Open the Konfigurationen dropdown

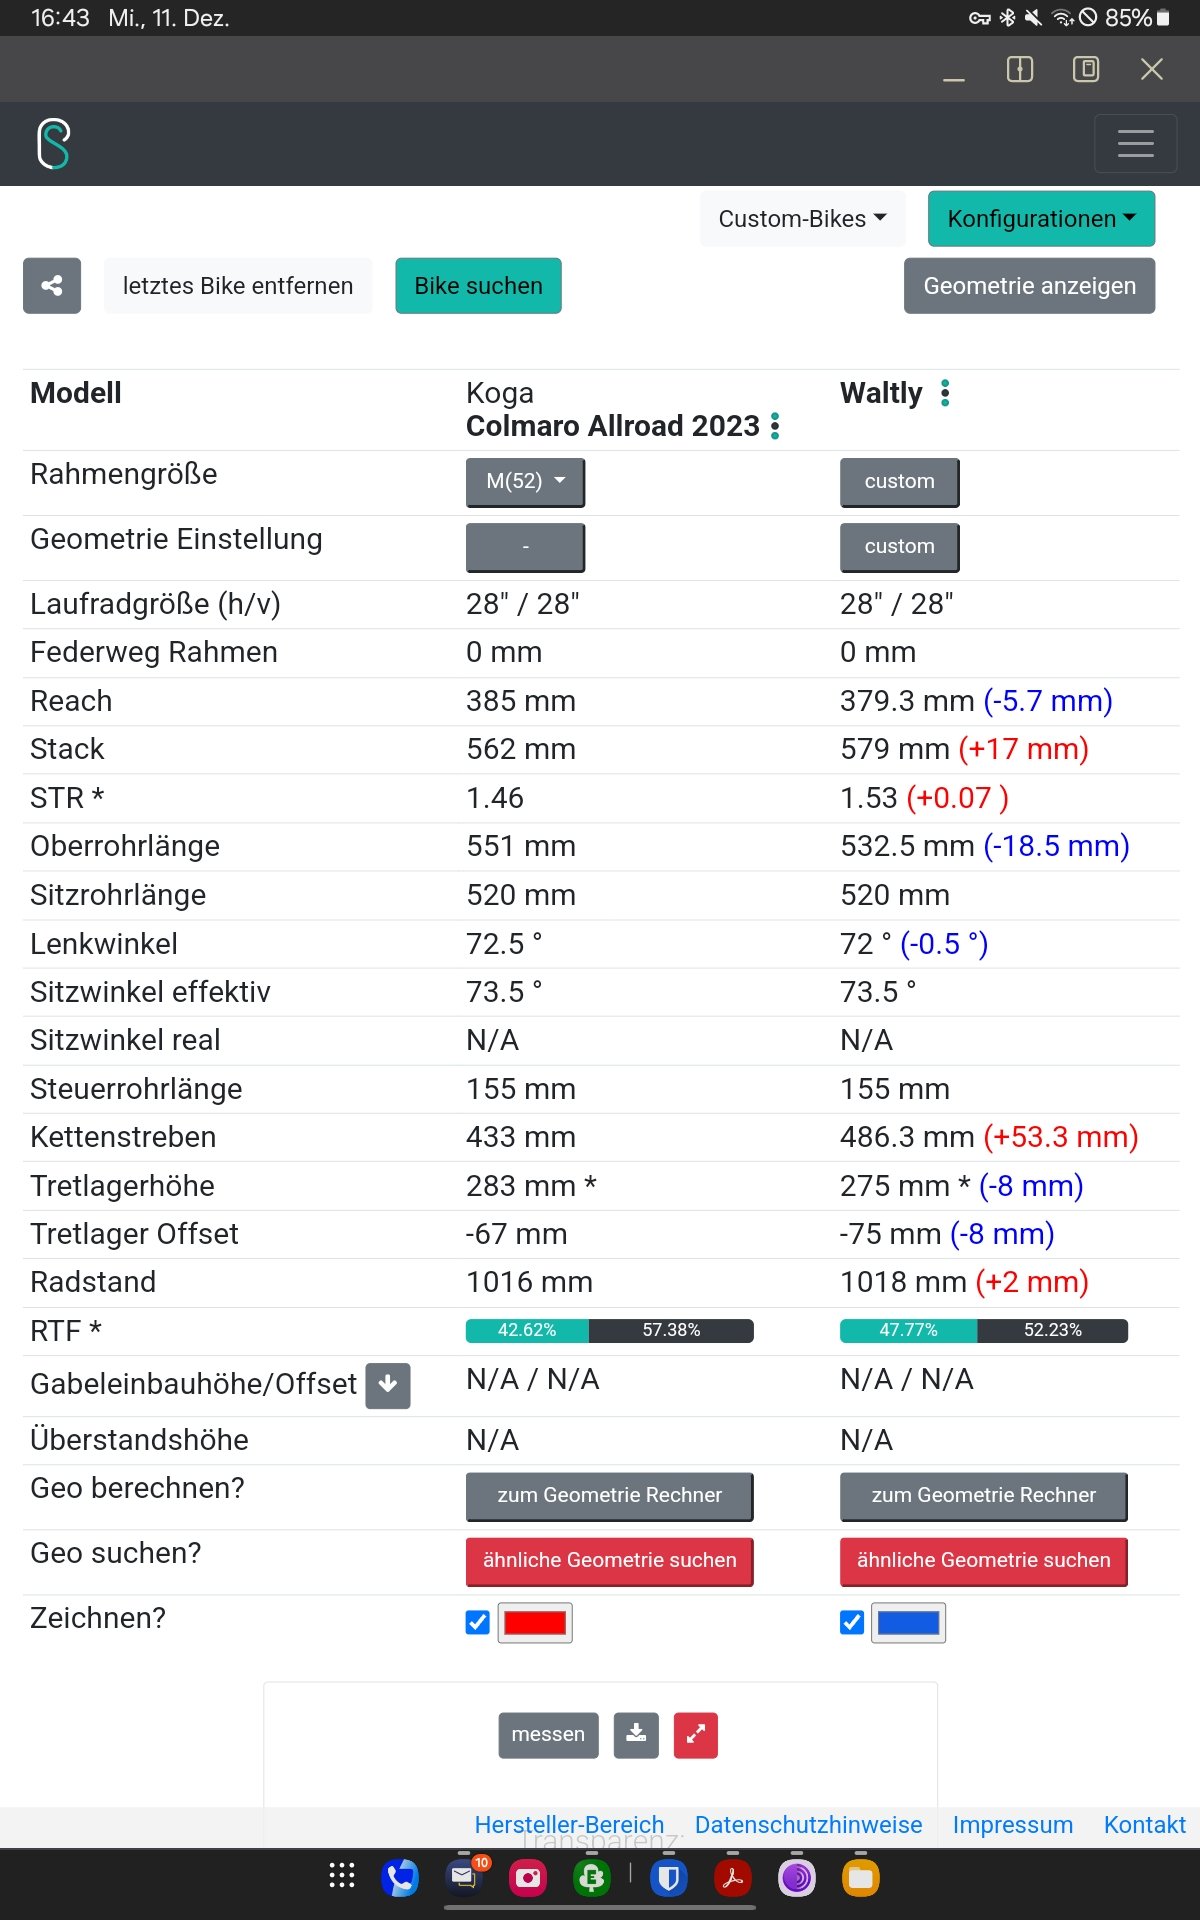pos(1041,219)
